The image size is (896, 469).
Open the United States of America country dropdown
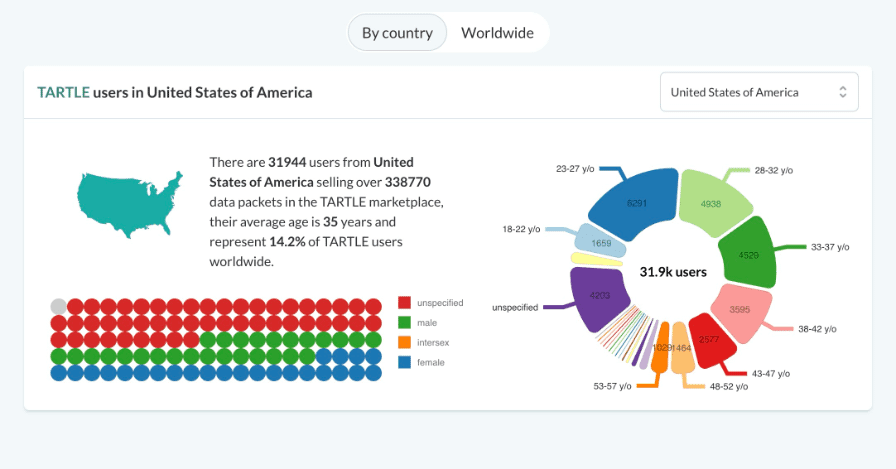point(759,92)
